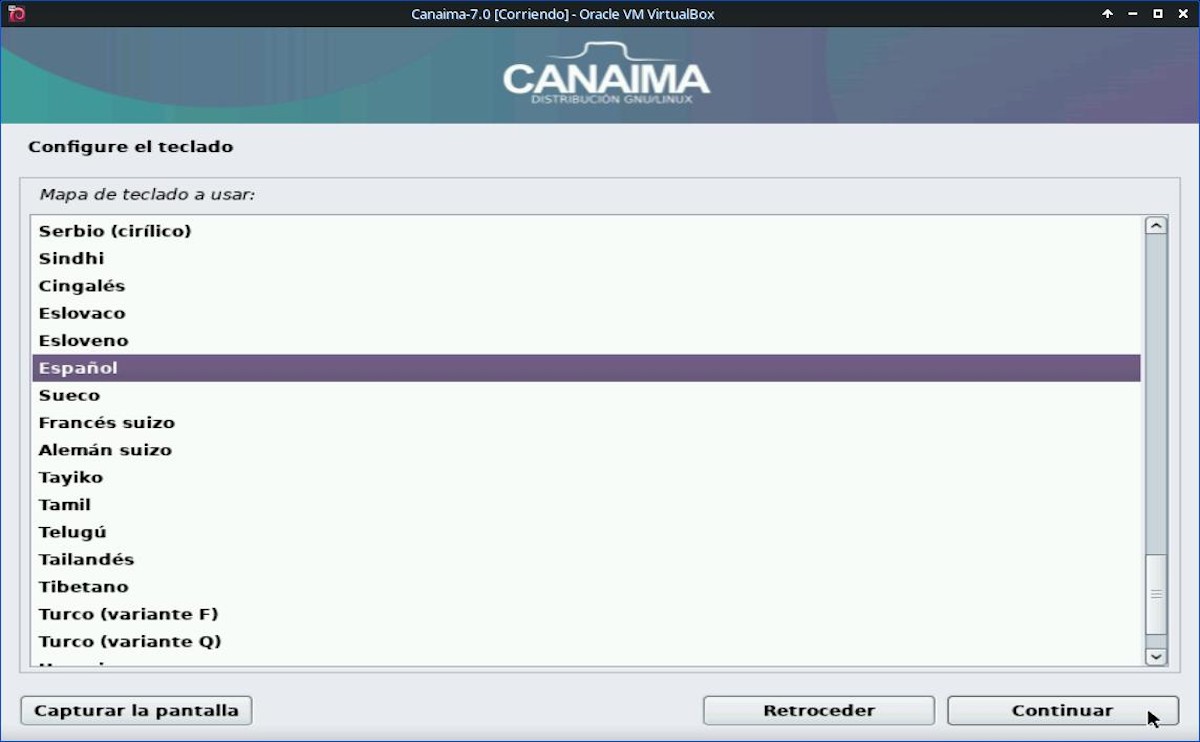Viewport: 1200px width, 742px height.
Task: Click the scrollbar down arrow
Action: [x=1156, y=657]
